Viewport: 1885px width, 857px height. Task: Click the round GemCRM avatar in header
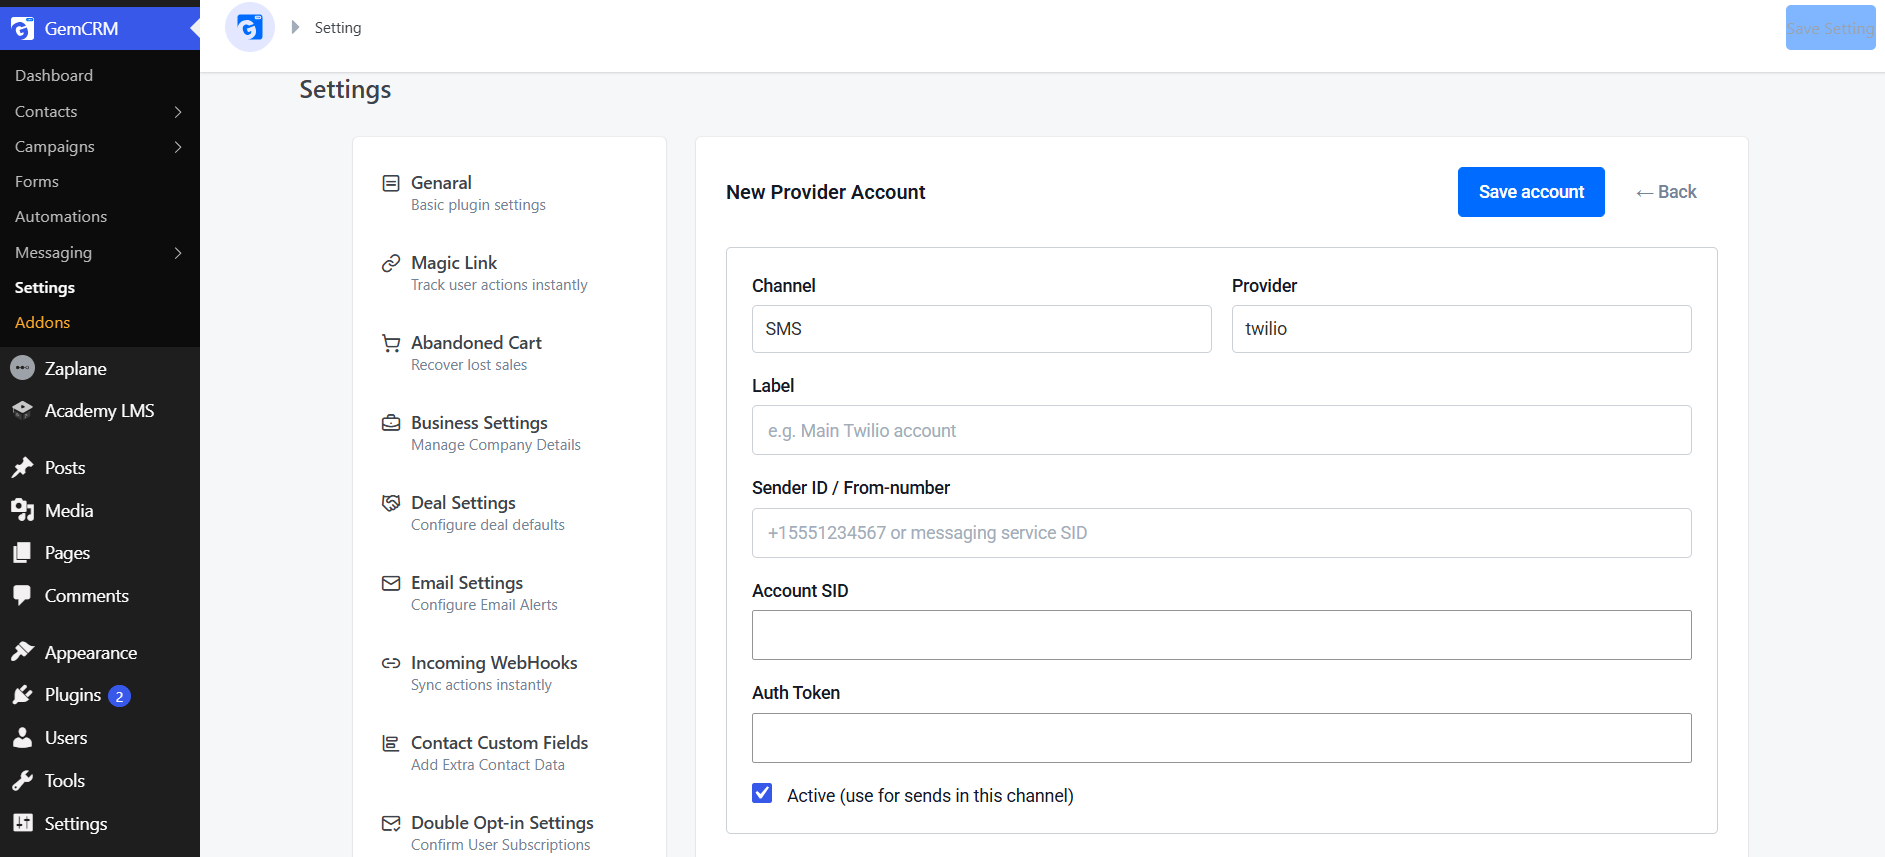coord(250,27)
